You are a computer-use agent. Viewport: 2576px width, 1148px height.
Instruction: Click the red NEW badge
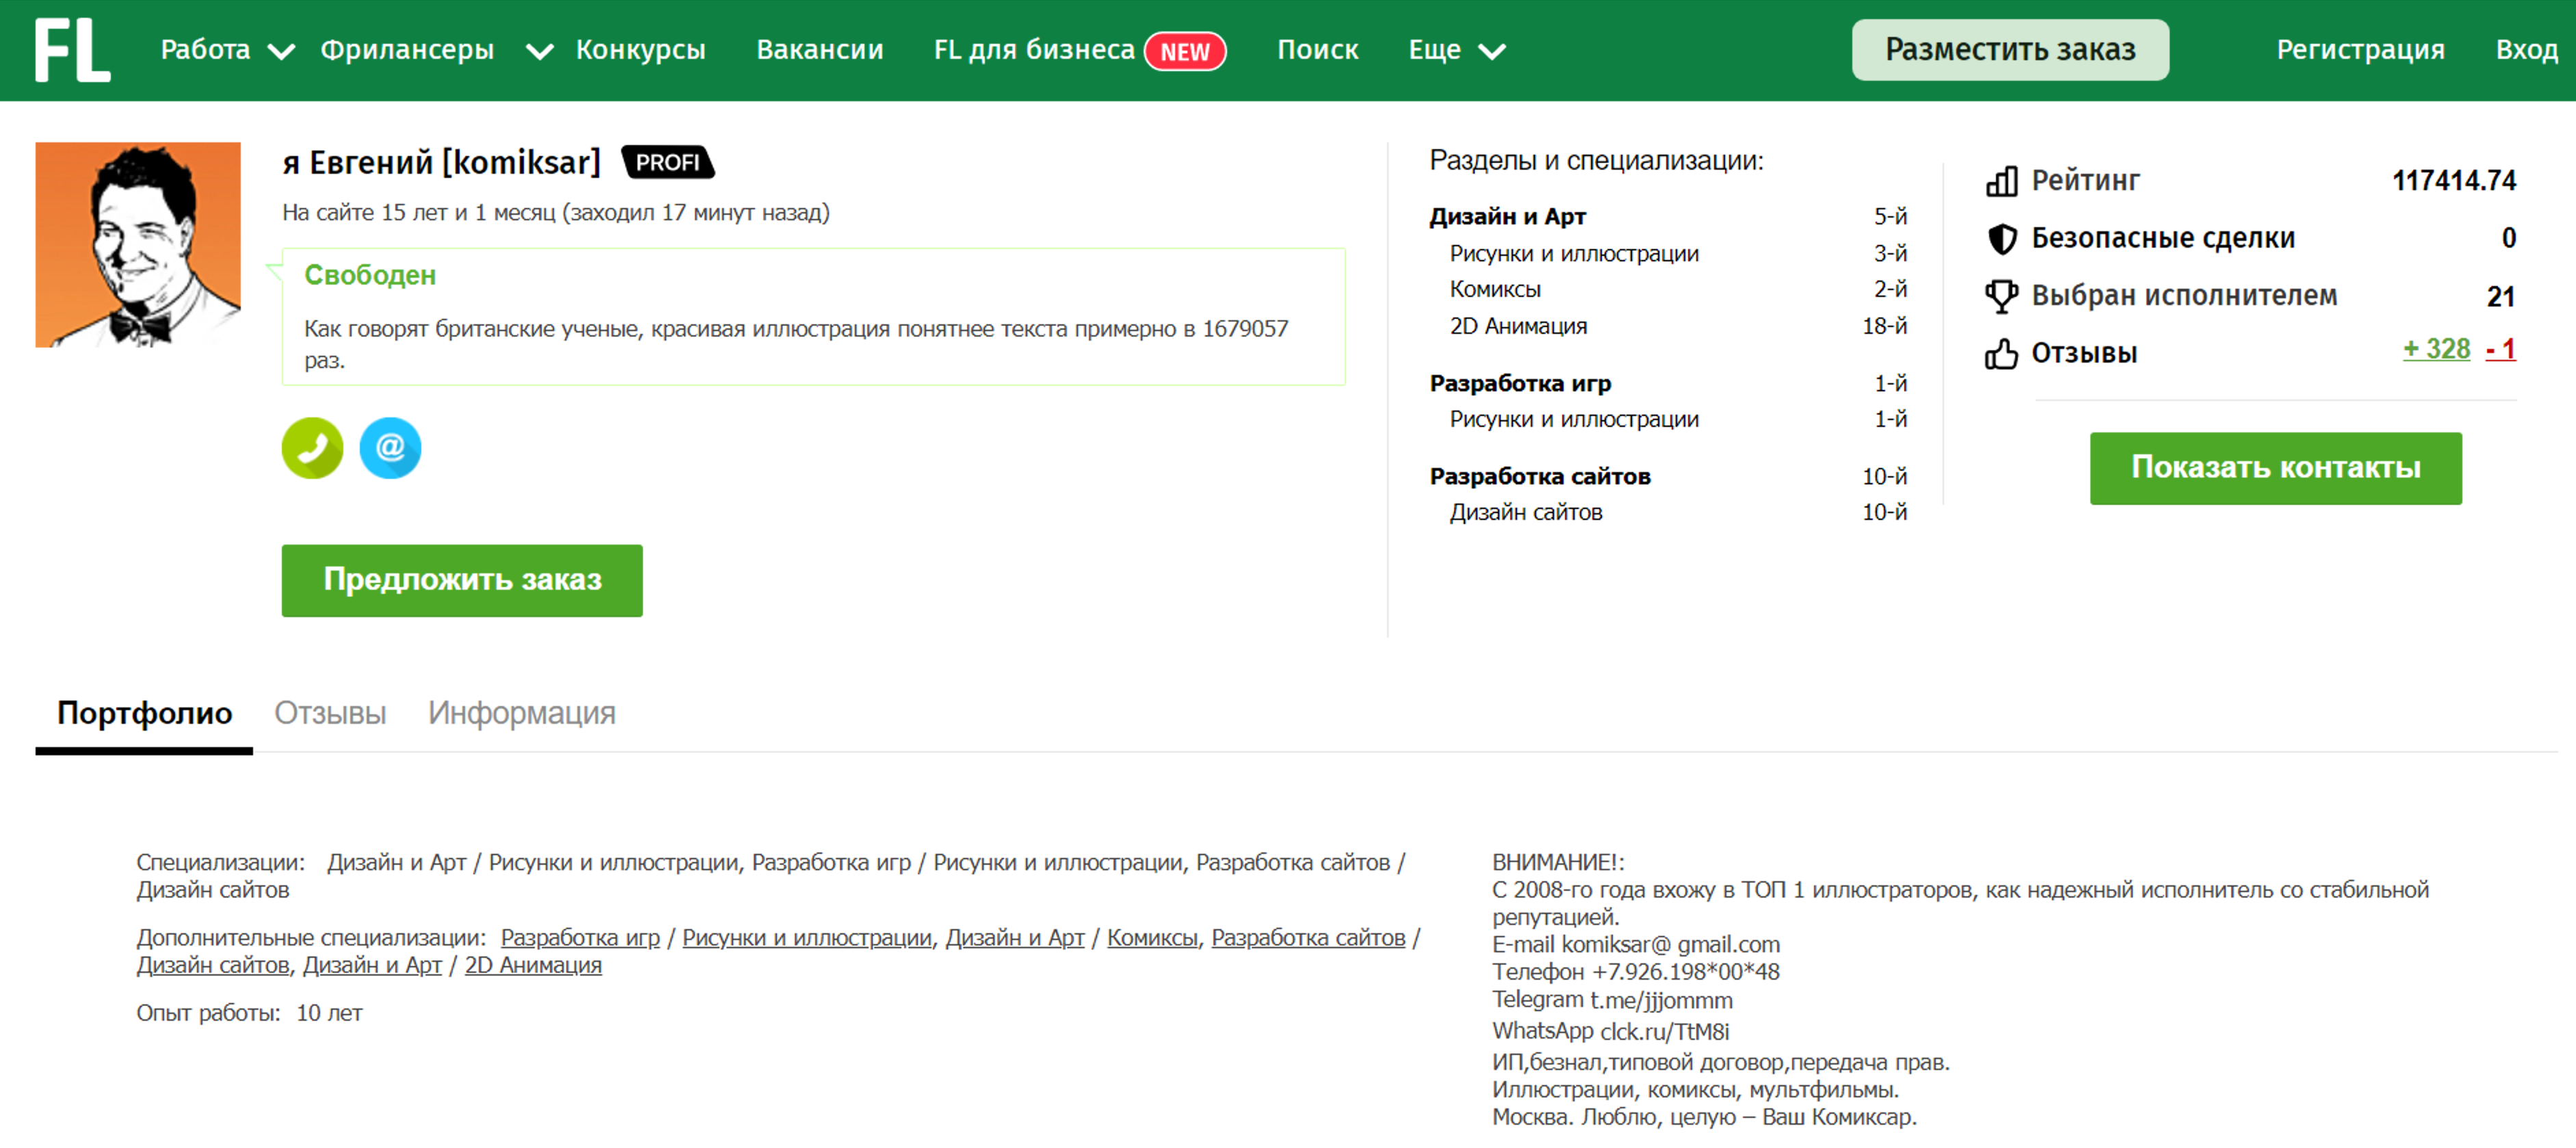pos(1185,51)
